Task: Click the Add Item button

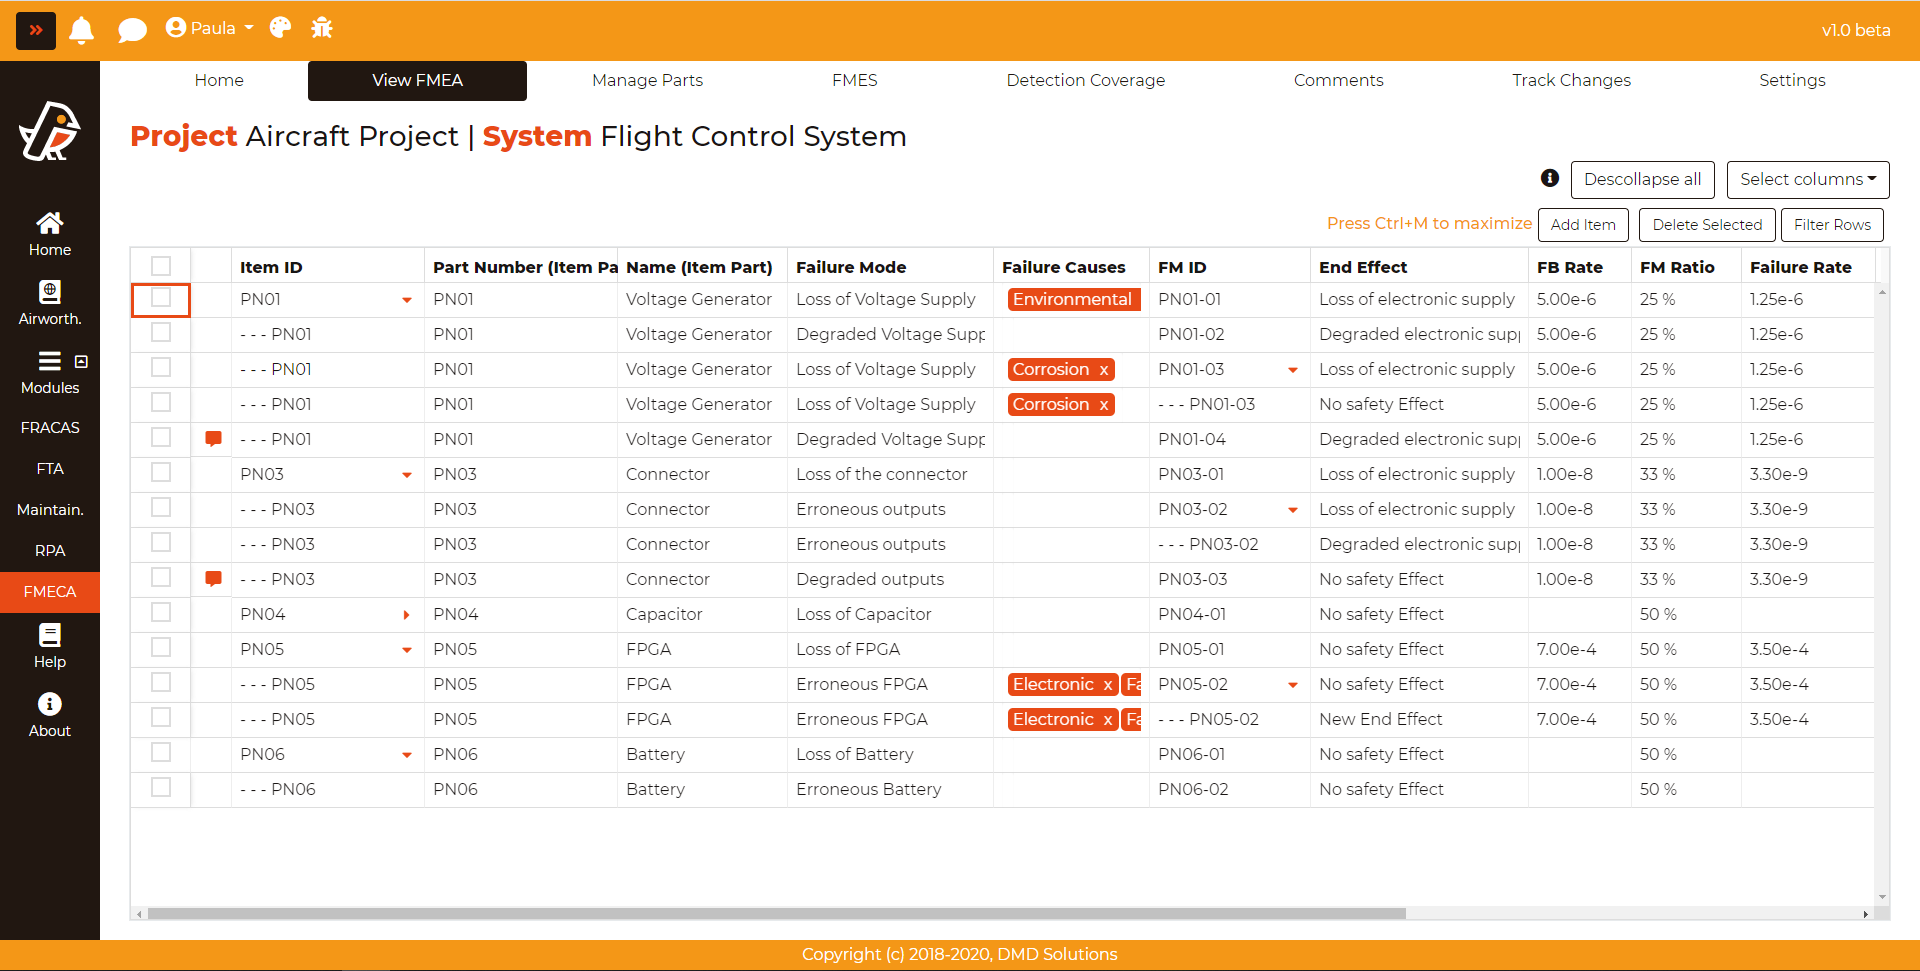Action: 1582,225
